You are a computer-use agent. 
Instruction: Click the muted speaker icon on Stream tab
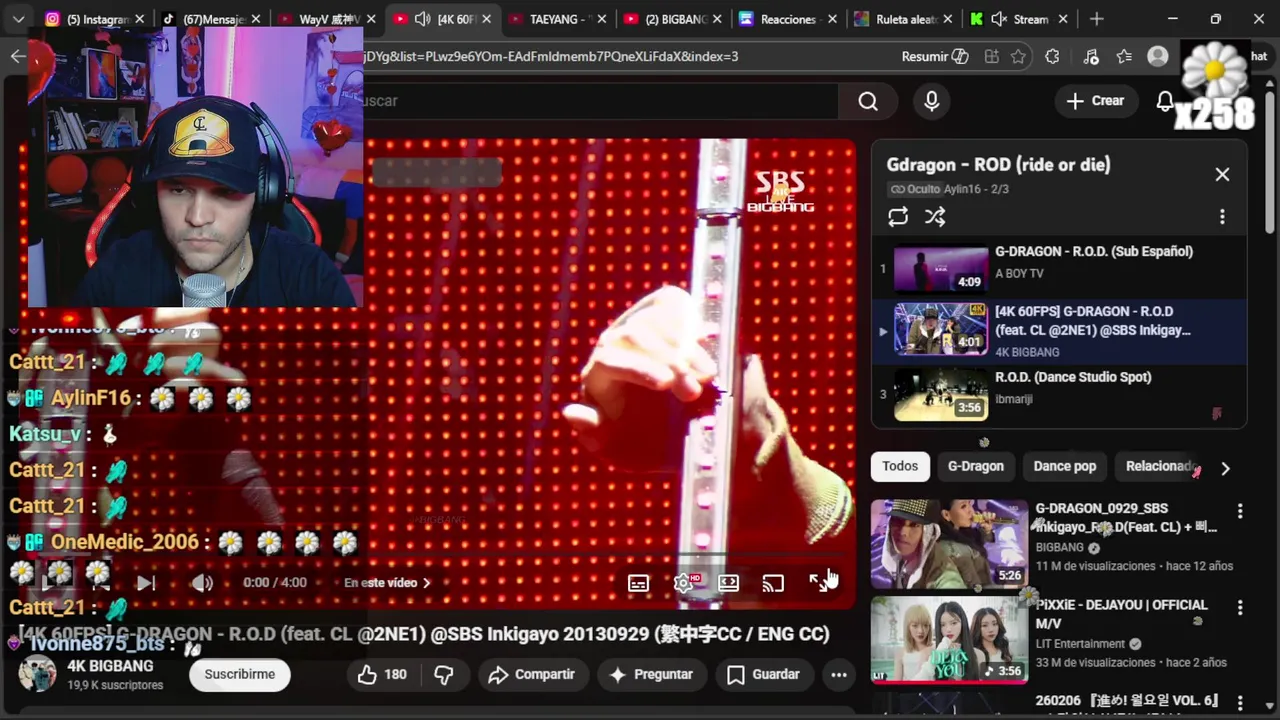(998, 19)
